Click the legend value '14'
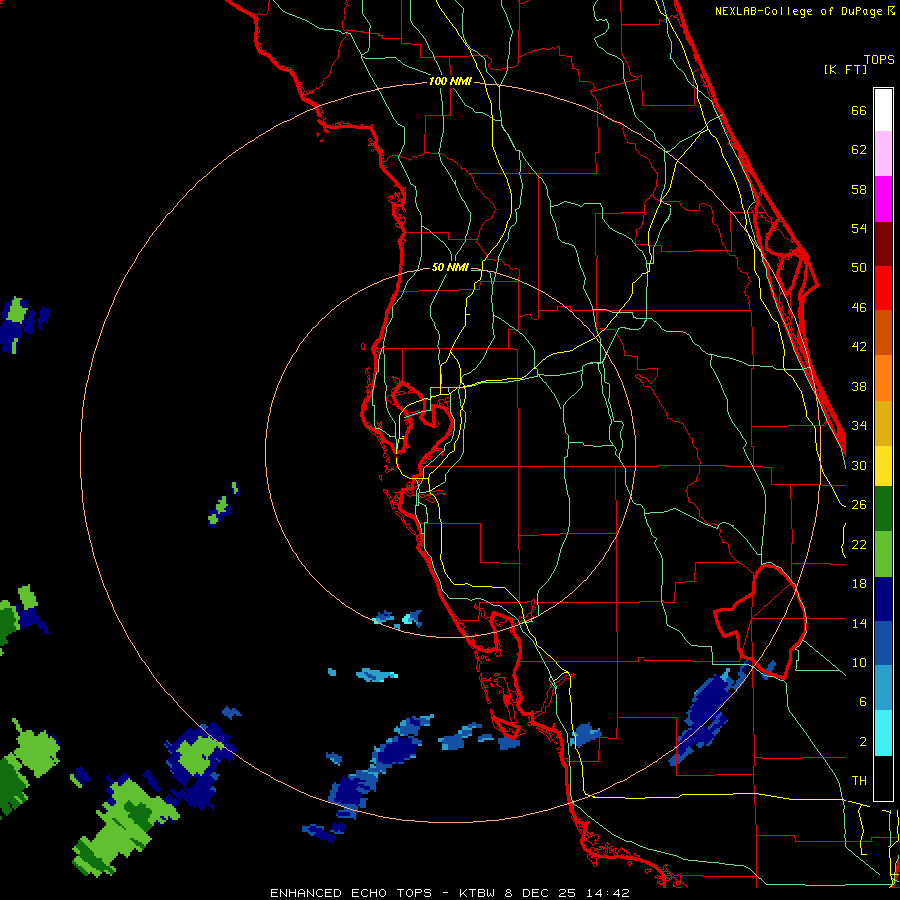 (859, 623)
